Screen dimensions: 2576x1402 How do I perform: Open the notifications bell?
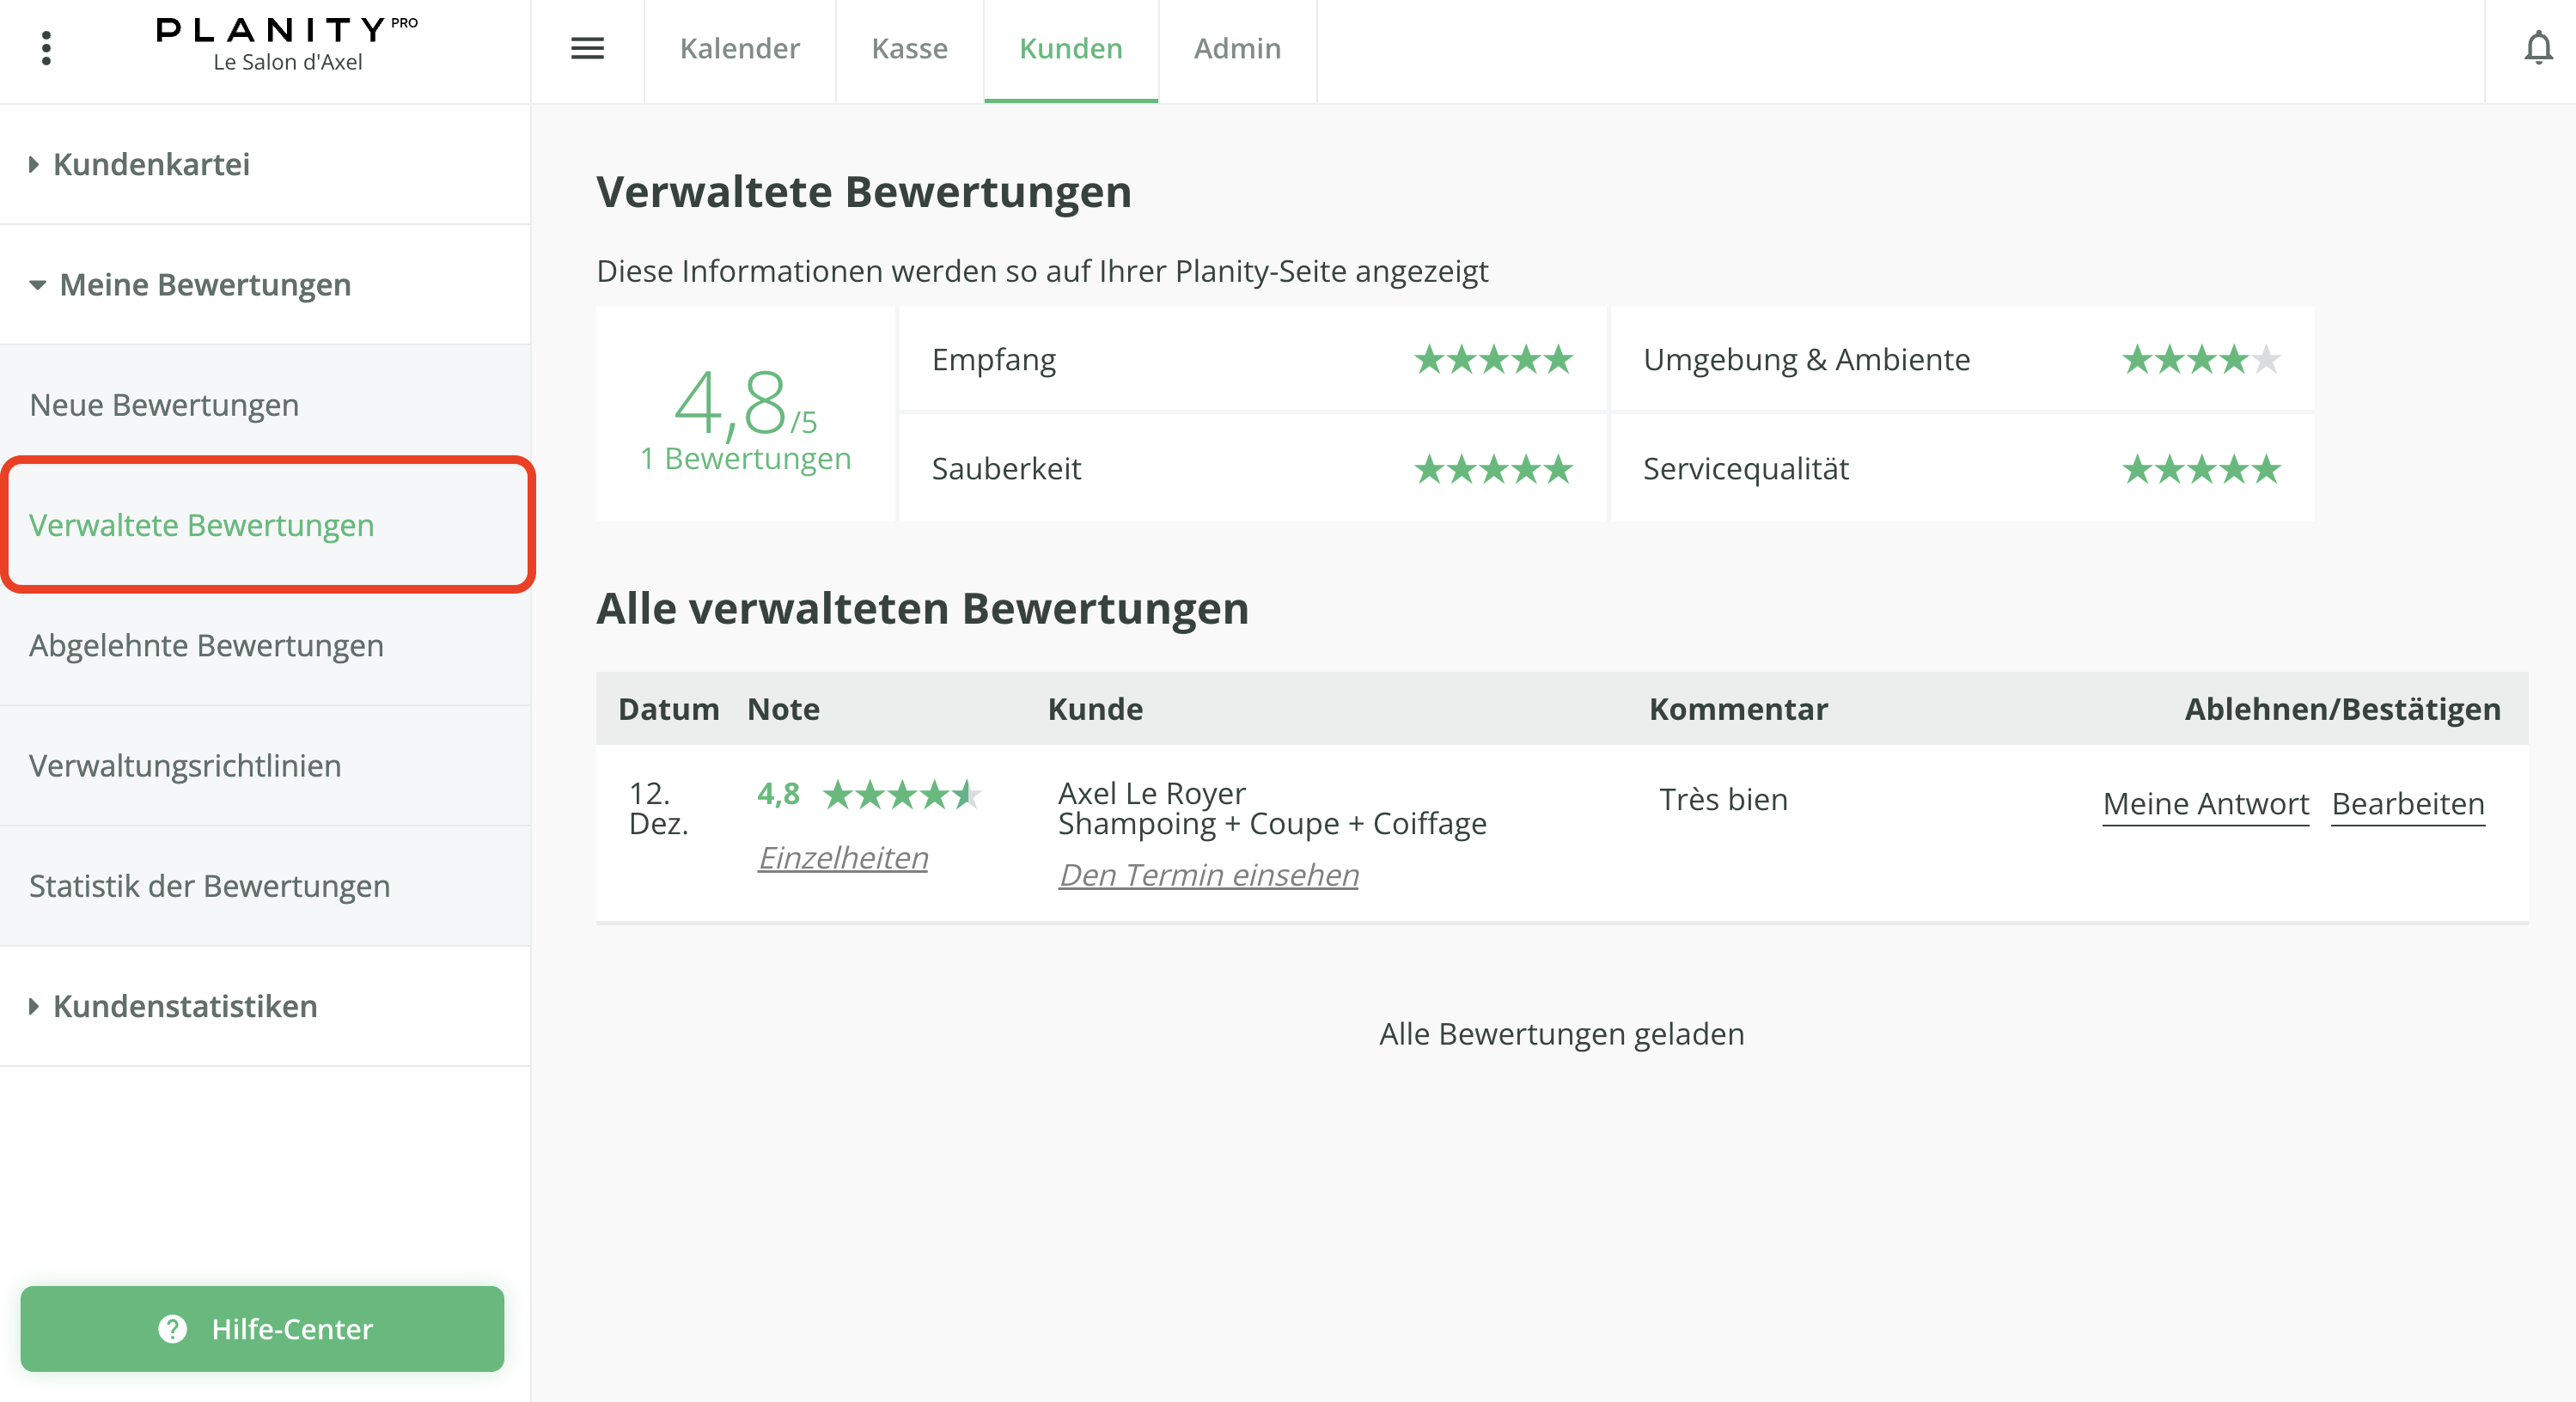point(2537,48)
